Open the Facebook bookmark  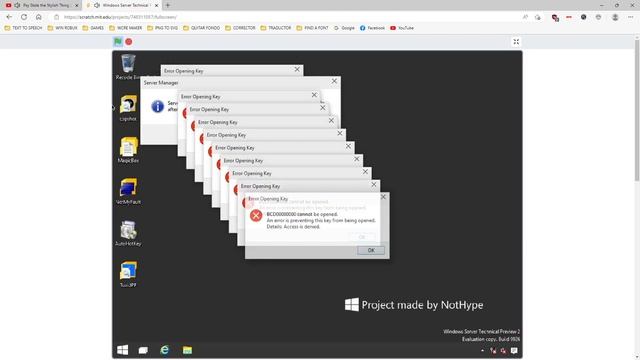tap(372, 28)
